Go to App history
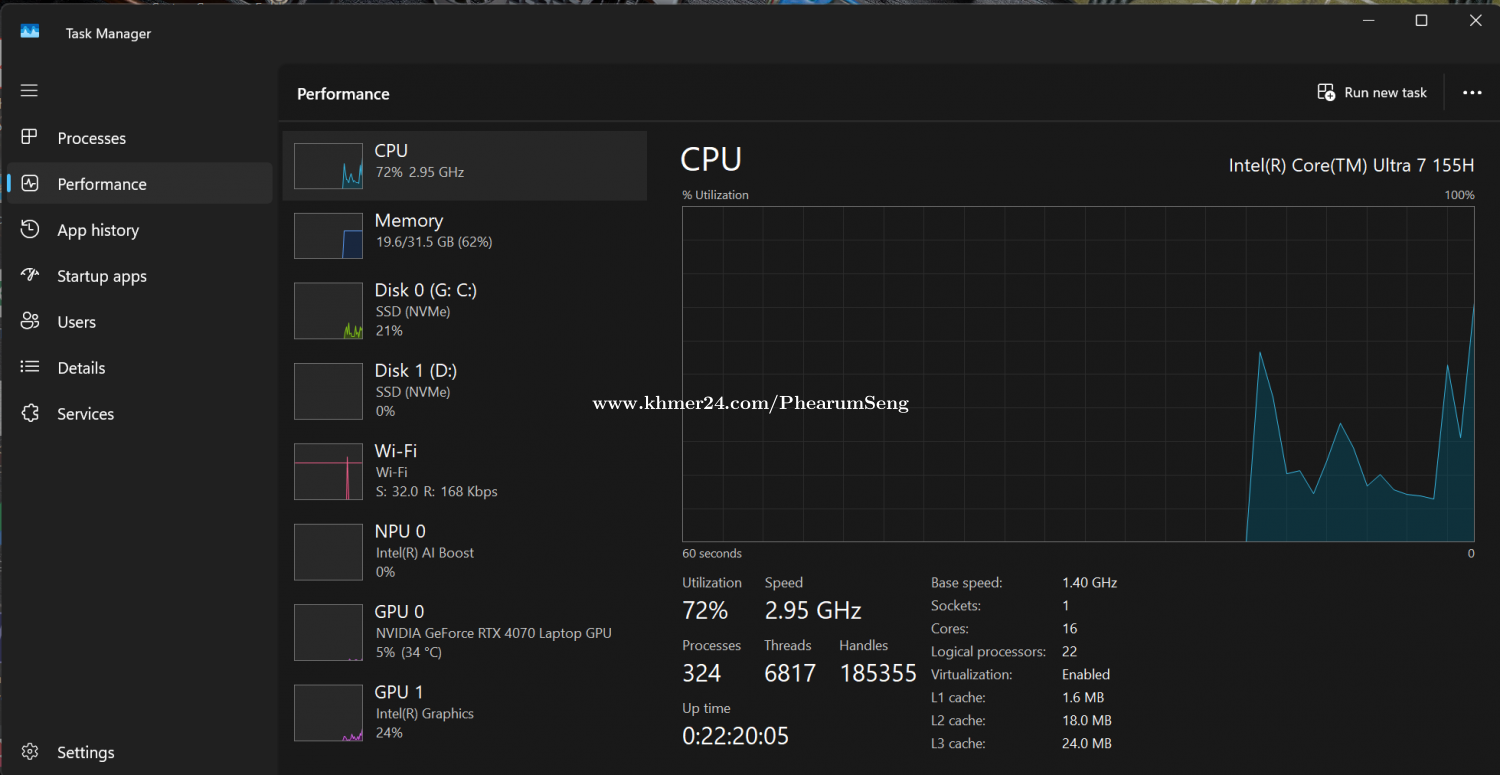This screenshot has width=1500, height=775. (x=139, y=230)
